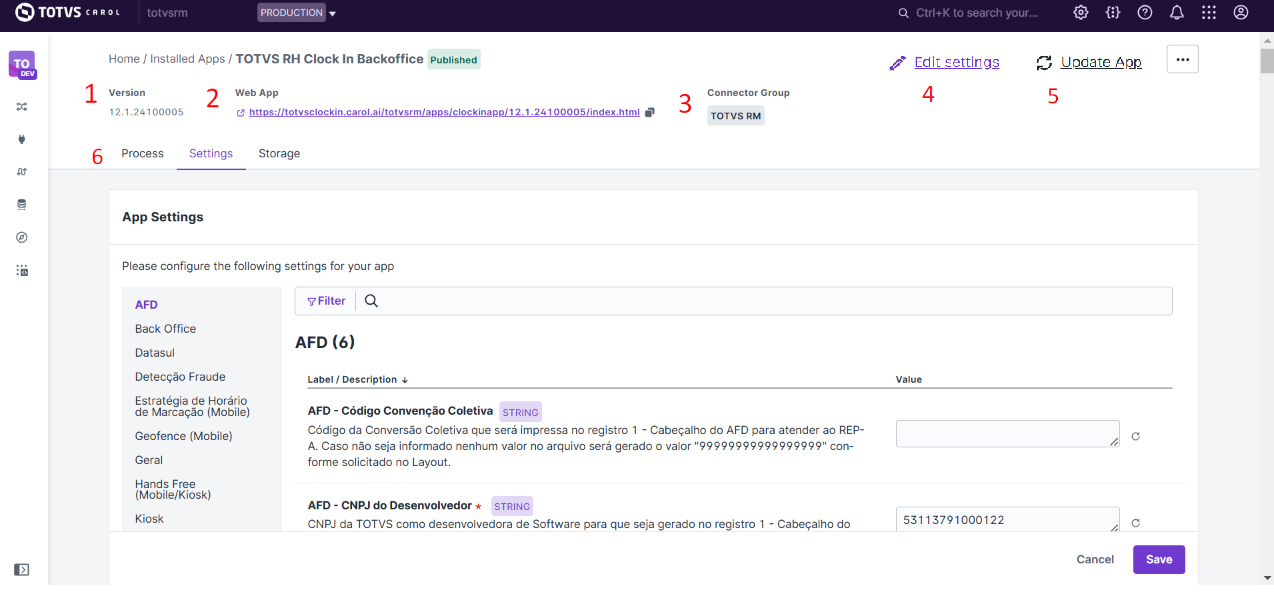Click the external link icon before URL
Viewport: 1274px width, 598px height.
(240, 113)
